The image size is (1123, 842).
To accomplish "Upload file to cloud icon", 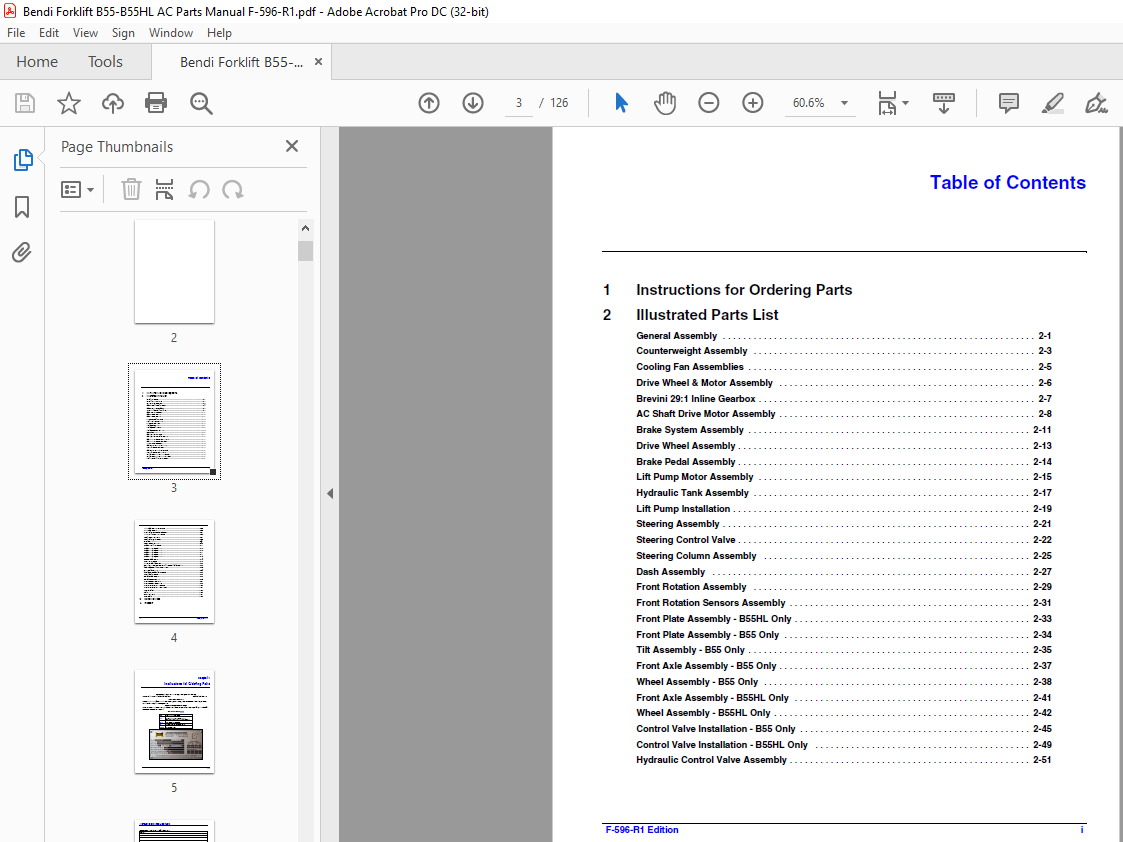I will point(112,103).
